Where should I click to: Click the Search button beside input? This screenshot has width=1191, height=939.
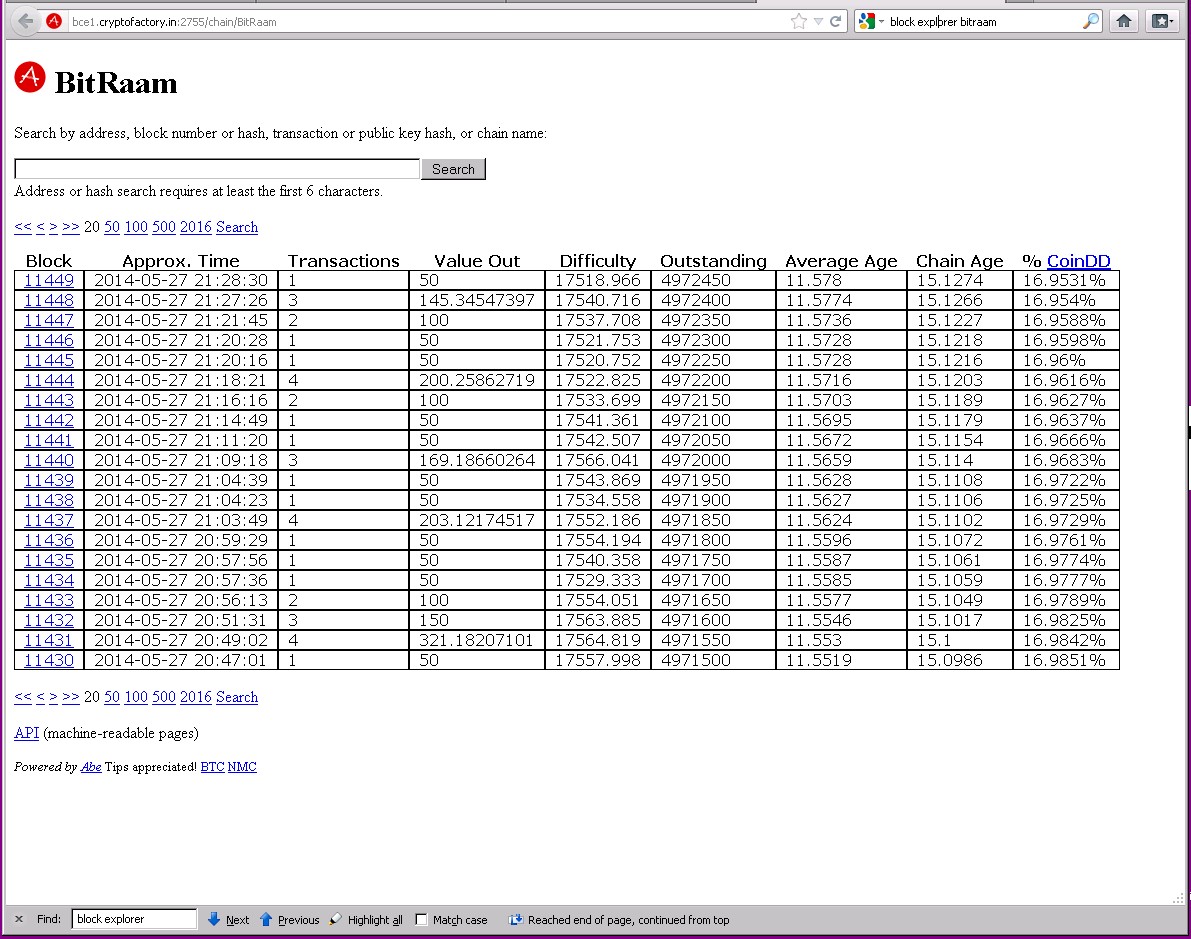click(453, 169)
